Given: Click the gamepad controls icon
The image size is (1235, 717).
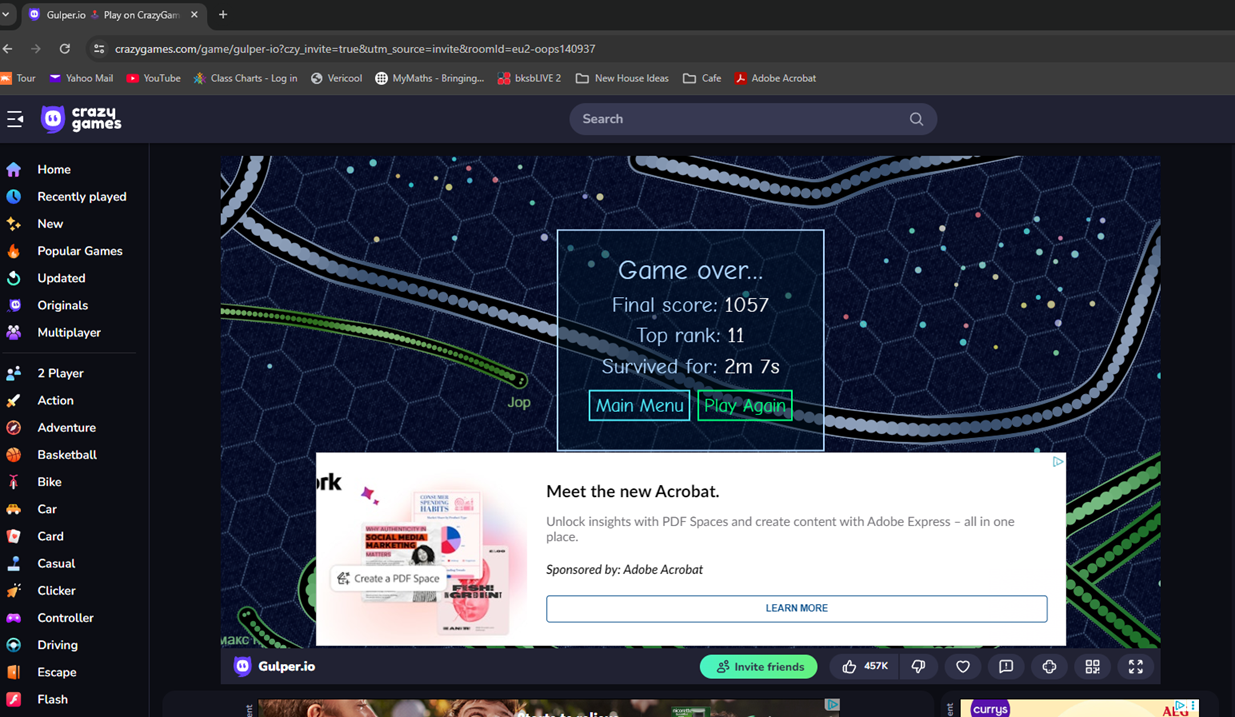Looking at the screenshot, I should coord(1049,667).
